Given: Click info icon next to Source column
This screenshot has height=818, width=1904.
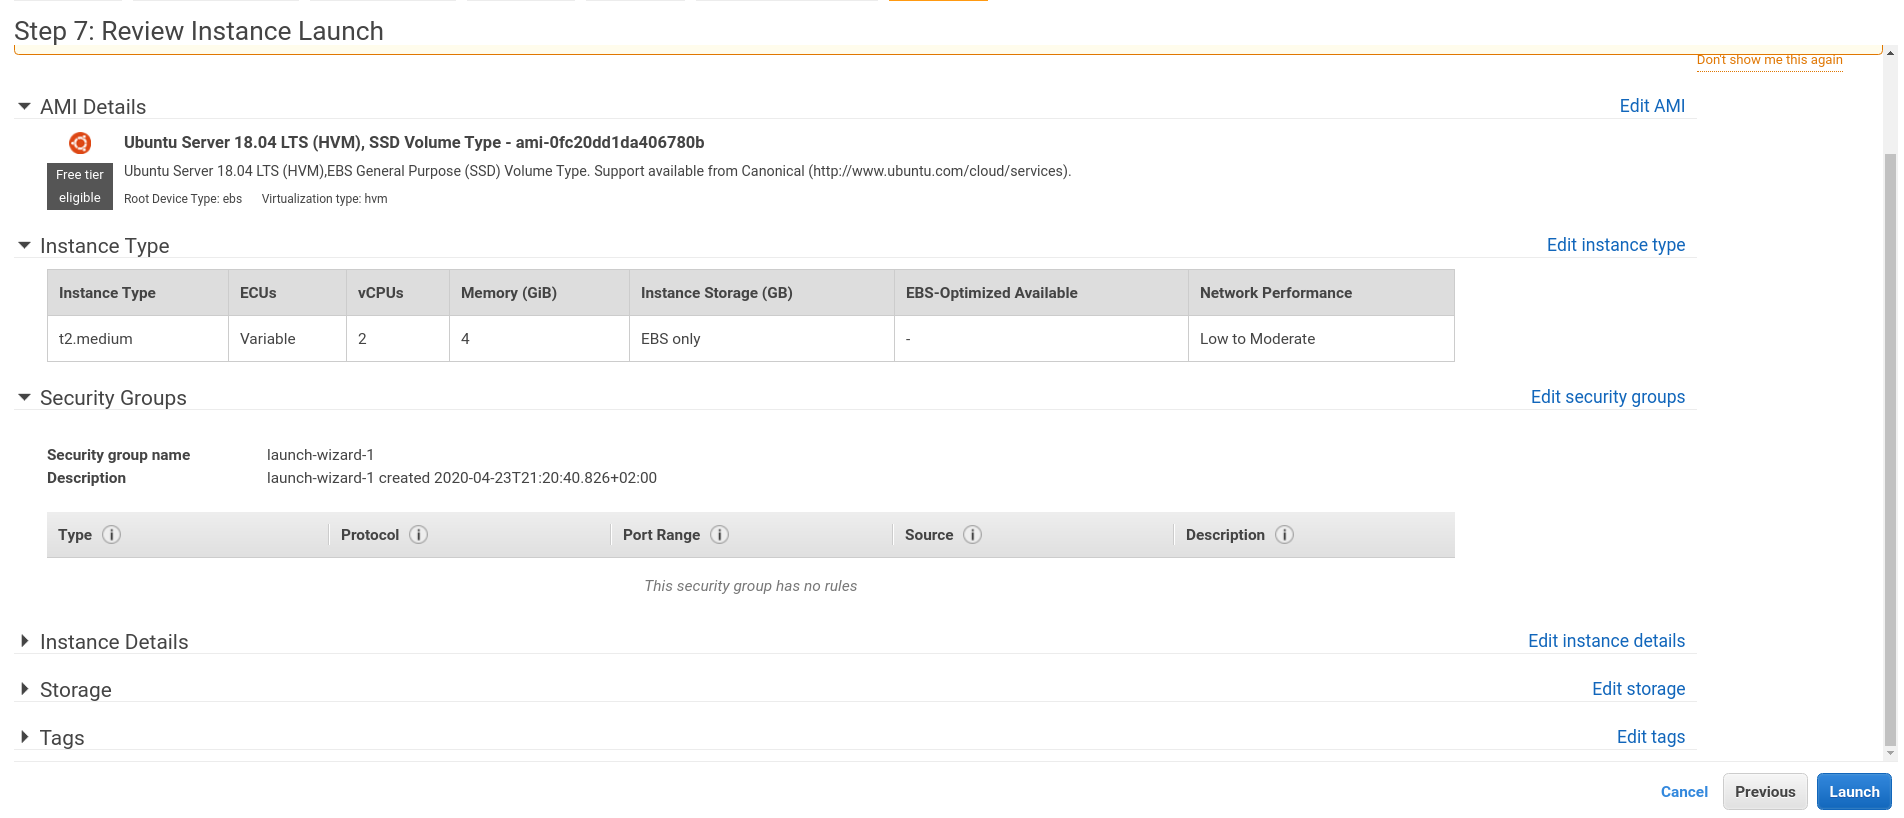Looking at the screenshot, I should pyautogui.click(x=972, y=535).
